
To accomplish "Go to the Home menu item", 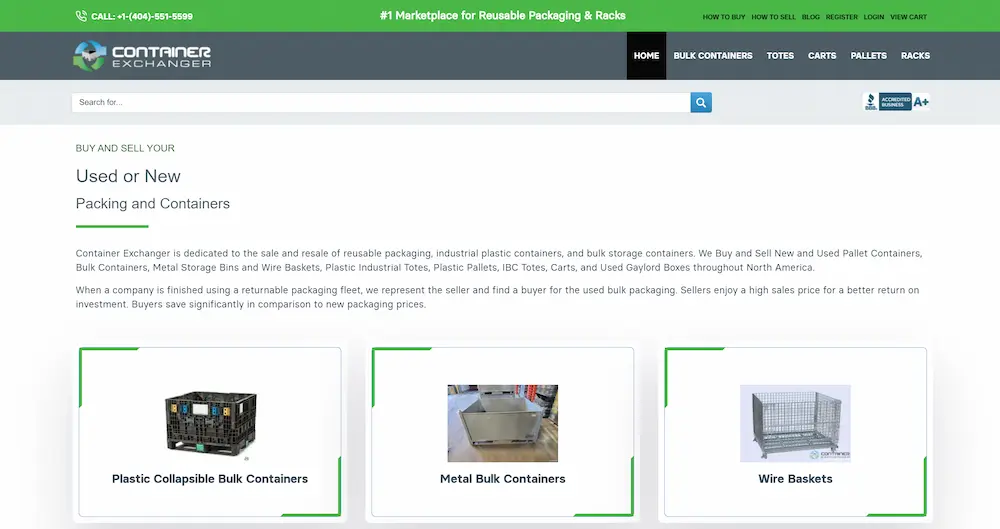I will (646, 56).
